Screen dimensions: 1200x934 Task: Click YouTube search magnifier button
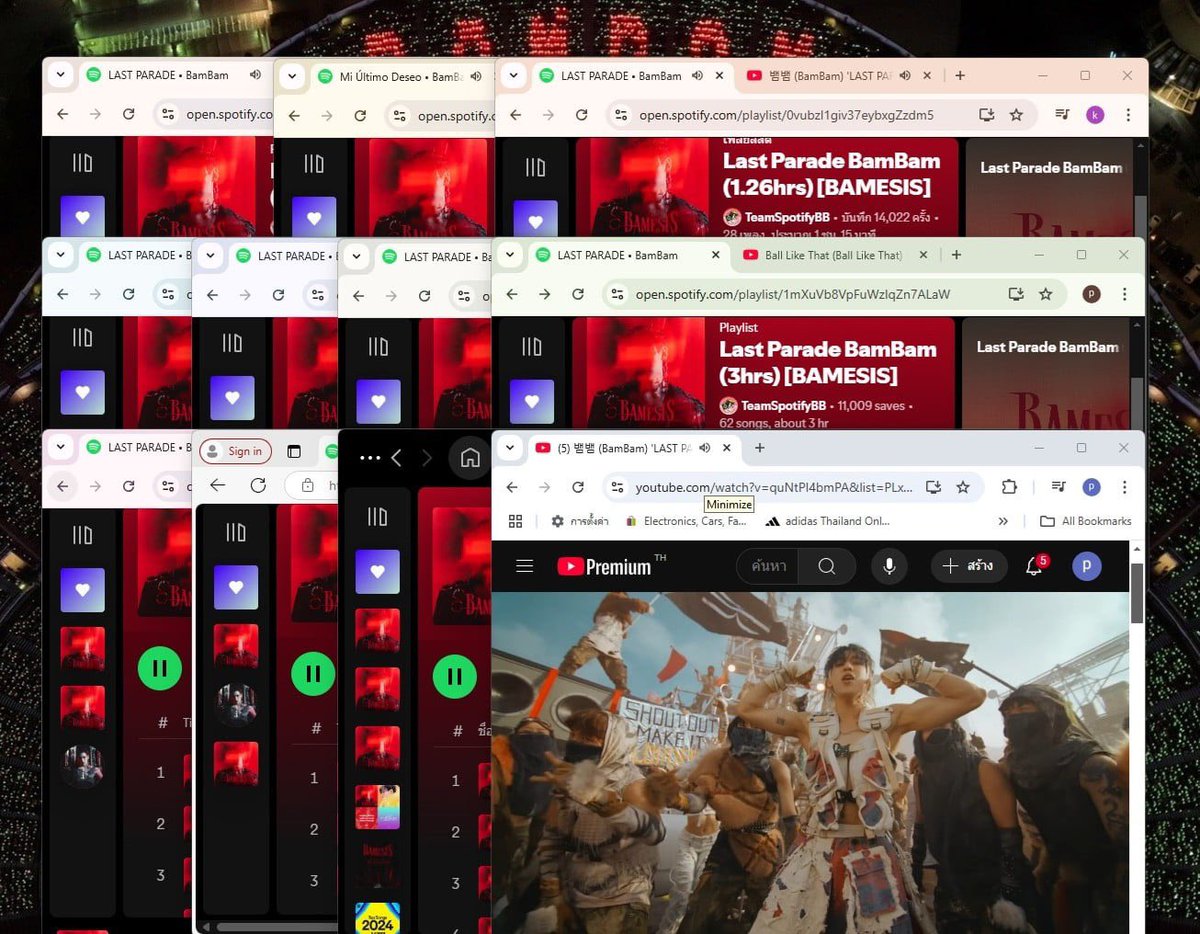tap(826, 566)
